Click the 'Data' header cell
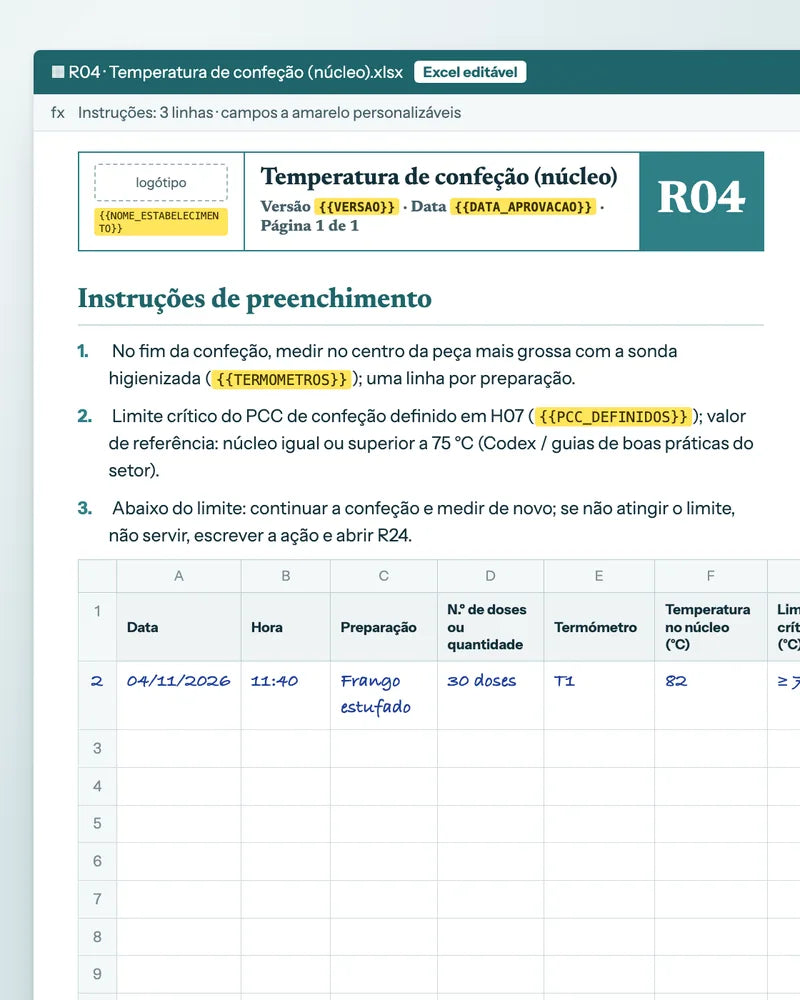Viewport: 800px width, 1000px height. 179,627
